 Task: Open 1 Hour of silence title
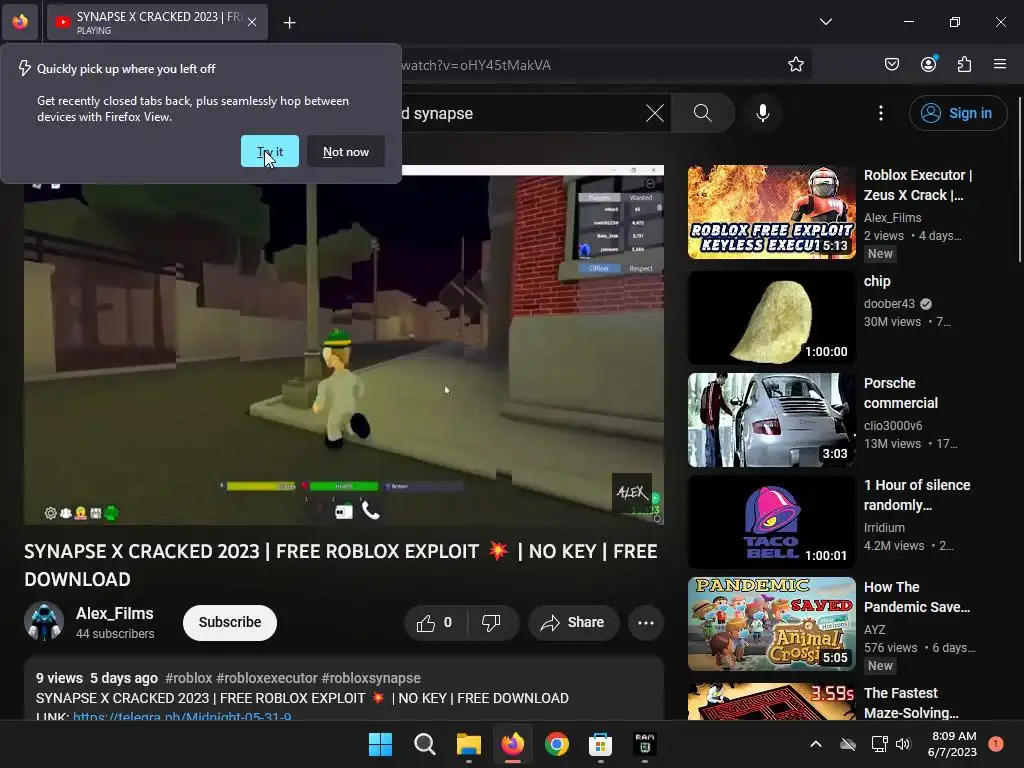(x=917, y=495)
